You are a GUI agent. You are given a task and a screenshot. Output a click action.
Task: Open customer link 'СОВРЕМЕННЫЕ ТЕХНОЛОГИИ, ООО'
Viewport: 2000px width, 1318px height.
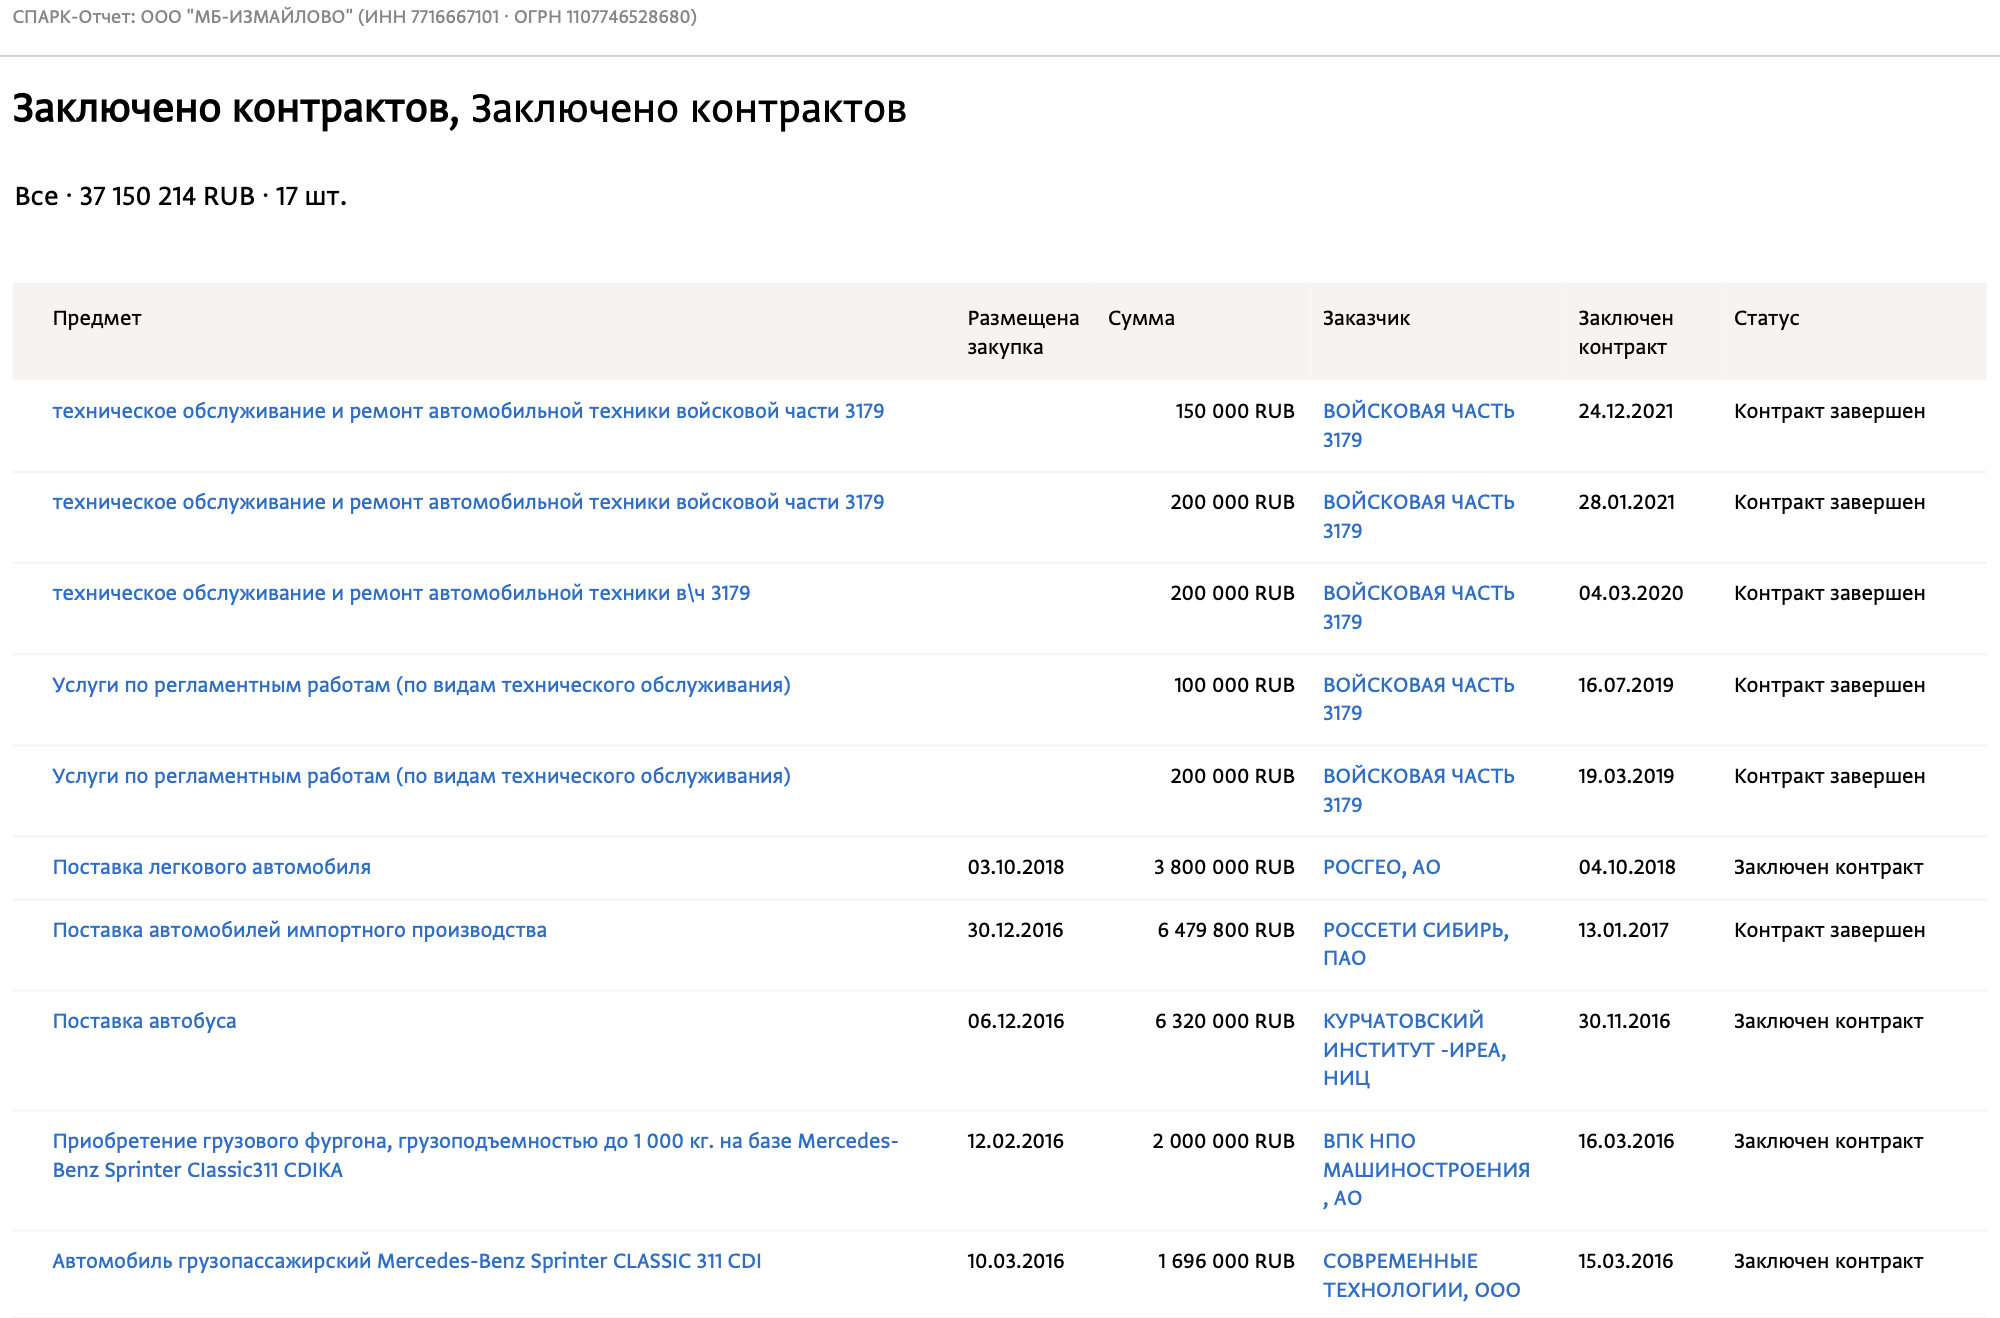click(x=1421, y=1275)
